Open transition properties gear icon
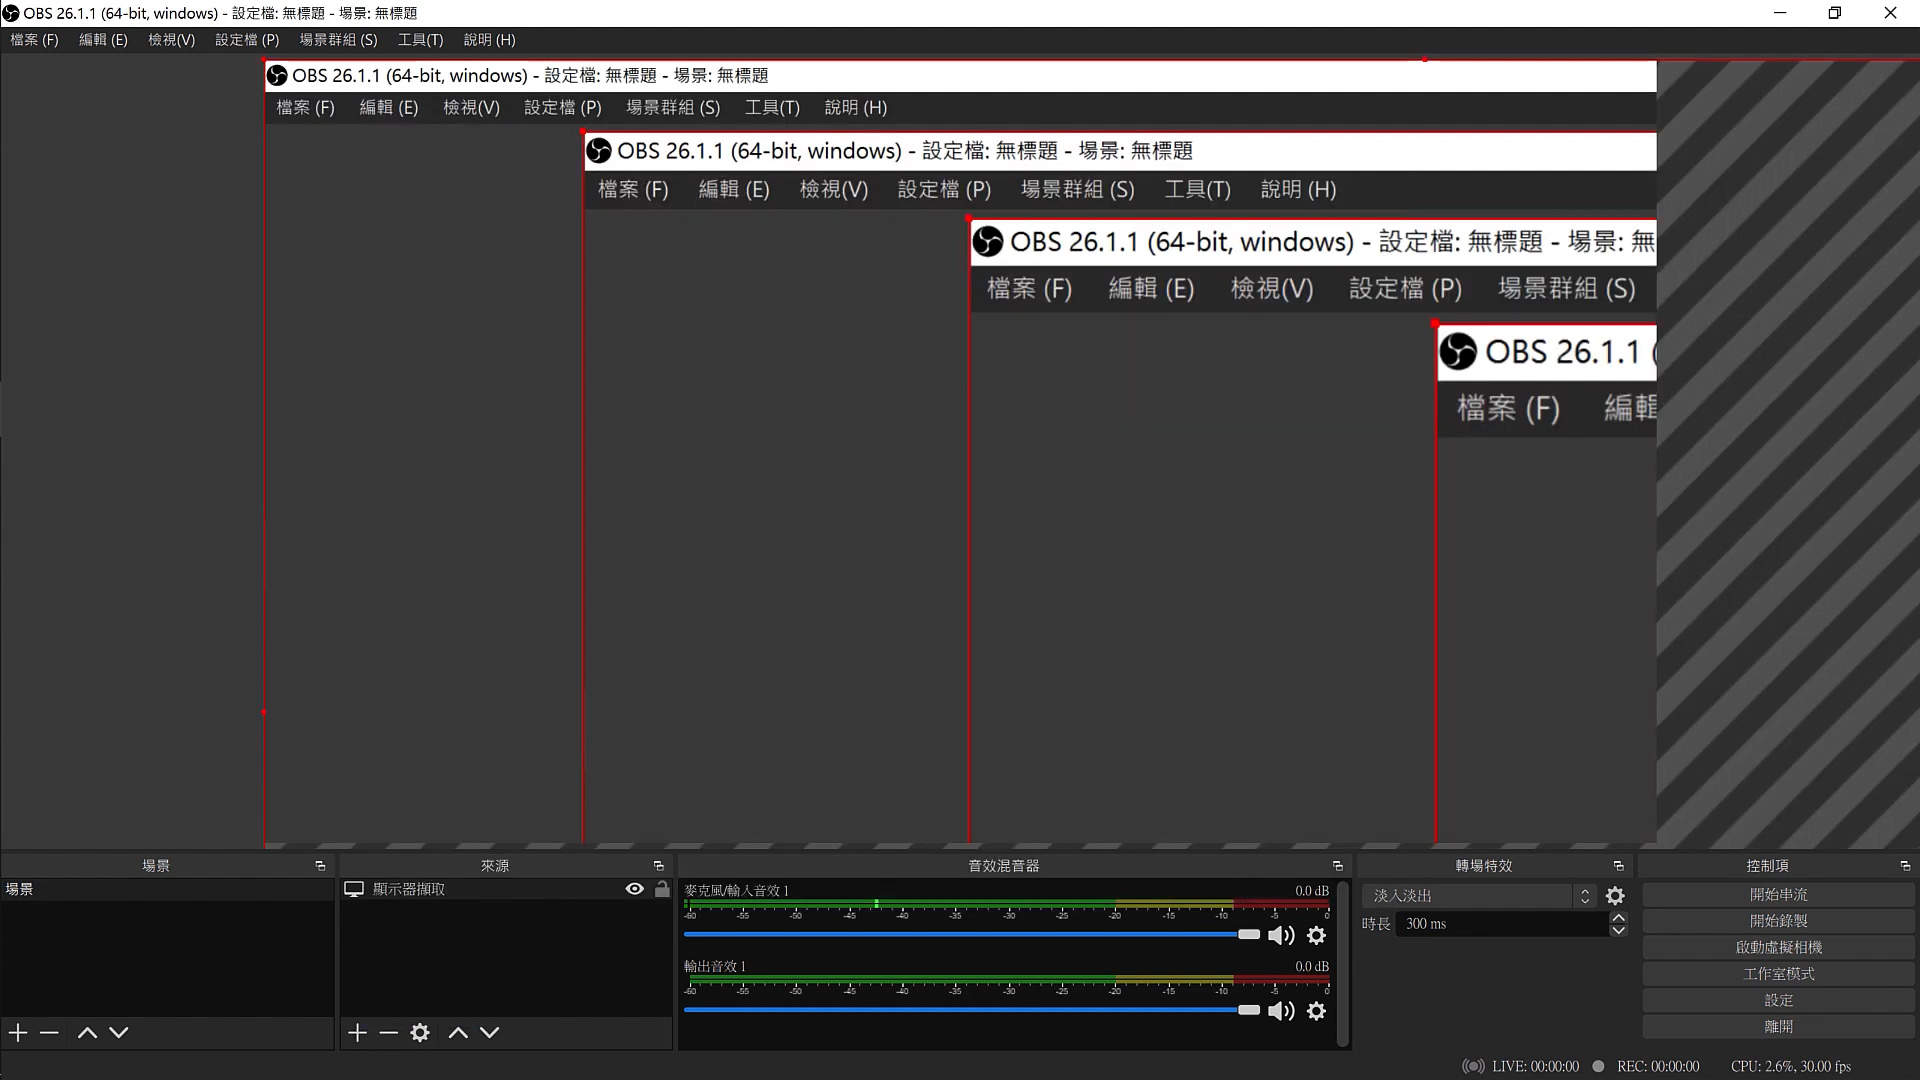 coord(1615,896)
